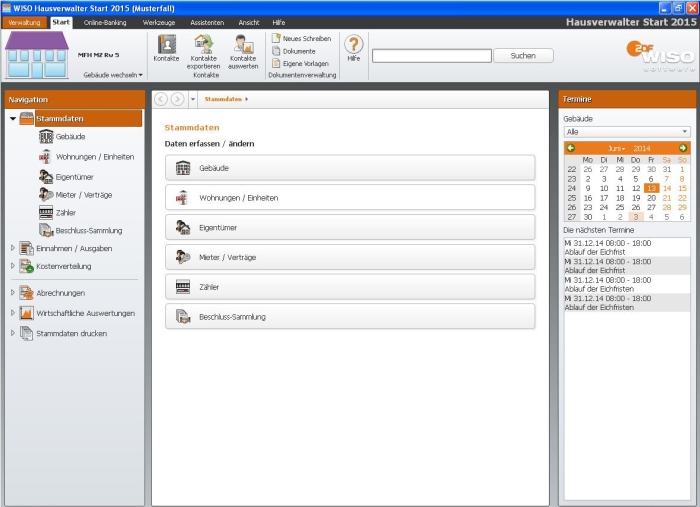Image resolution: width=700 pixels, height=507 pixels.
Task: Open the Gebäude filter dropdown showing Alle
Action: click(x=627, y=132)
